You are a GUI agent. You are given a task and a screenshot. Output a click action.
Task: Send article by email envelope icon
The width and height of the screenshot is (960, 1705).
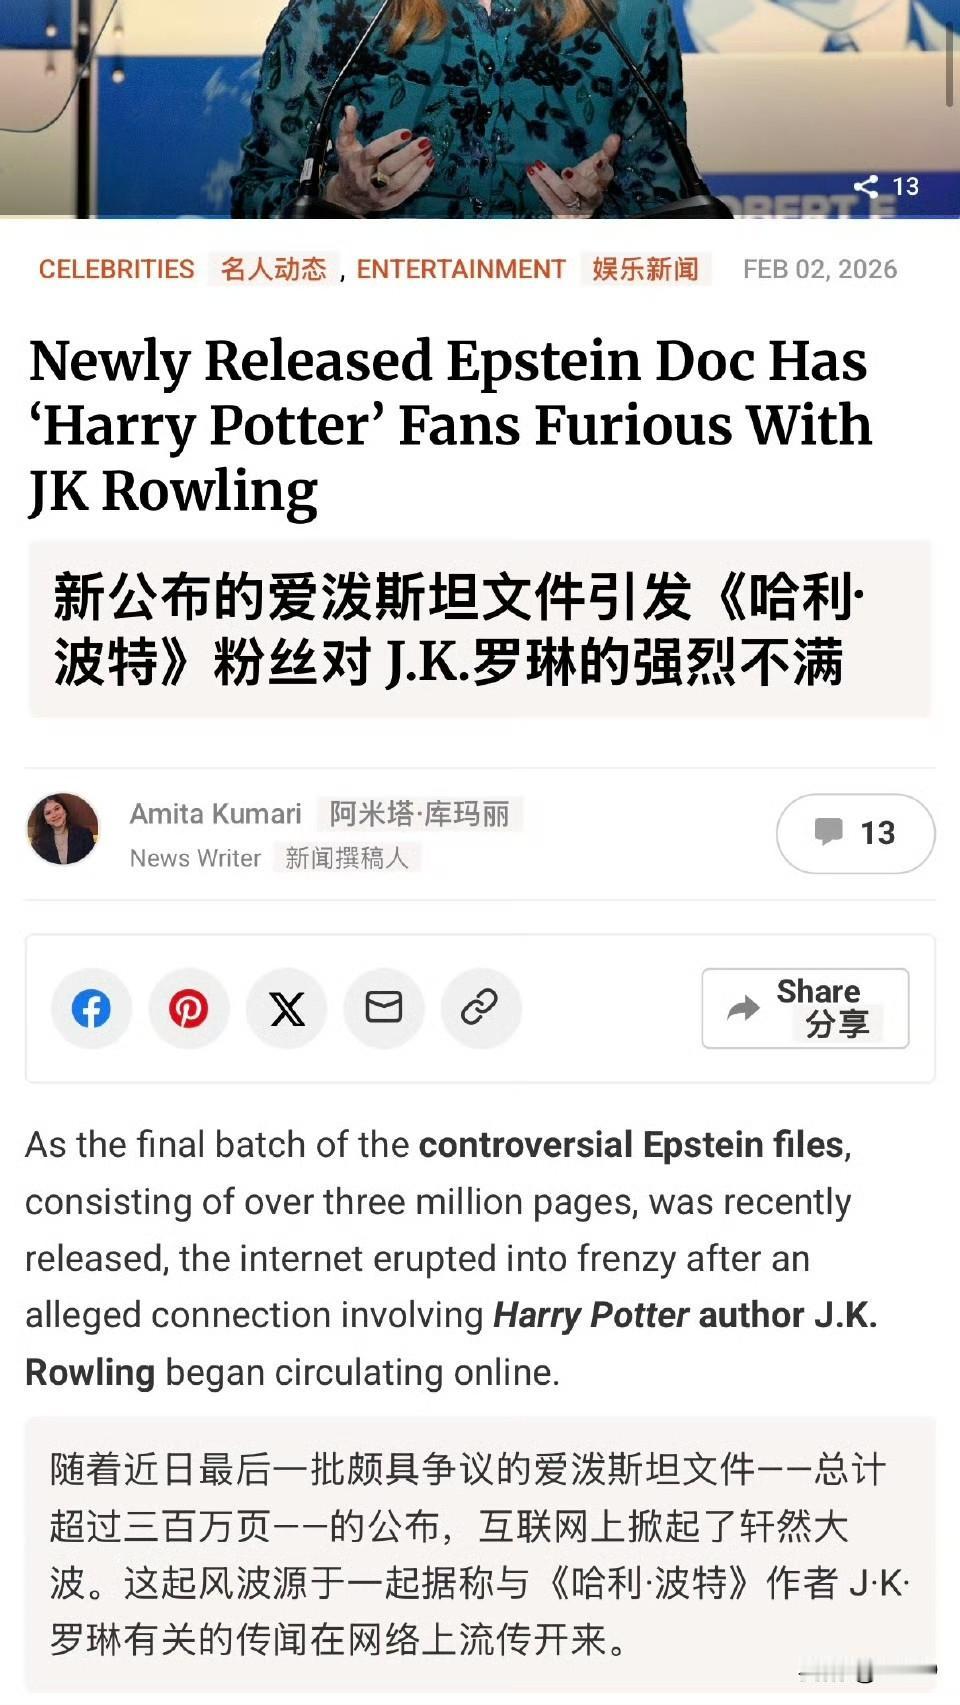tap(384, 1008)
